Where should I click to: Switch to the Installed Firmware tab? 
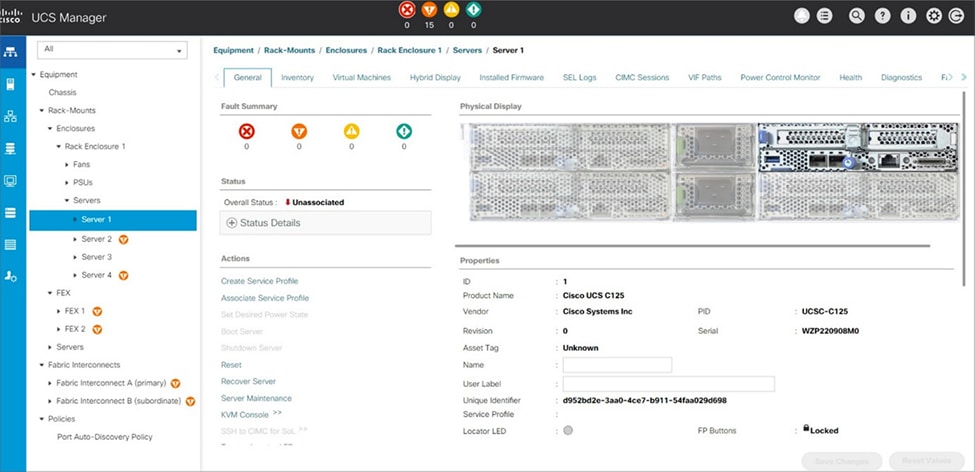[x=511, y=78]
